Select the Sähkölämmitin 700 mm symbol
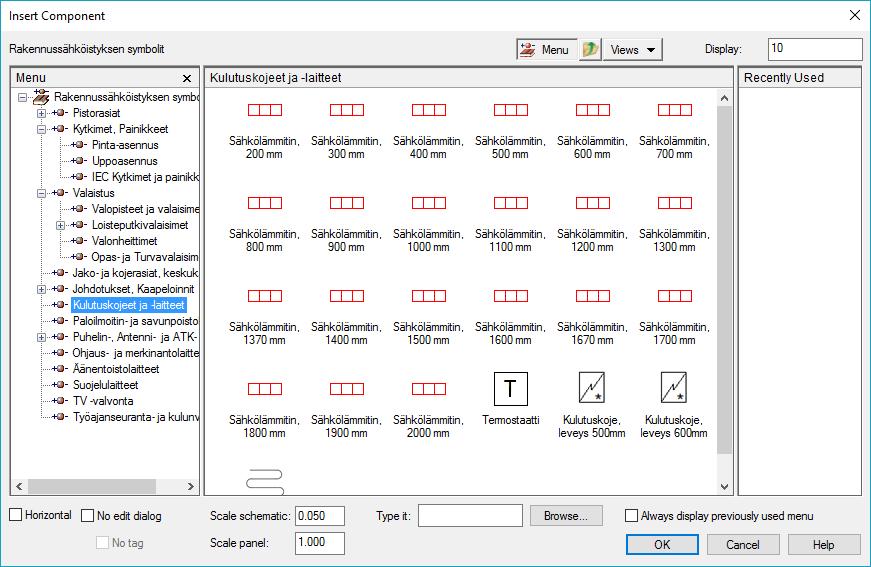The height and width of the screenshot is (567, 871). [x=674, y=110]
